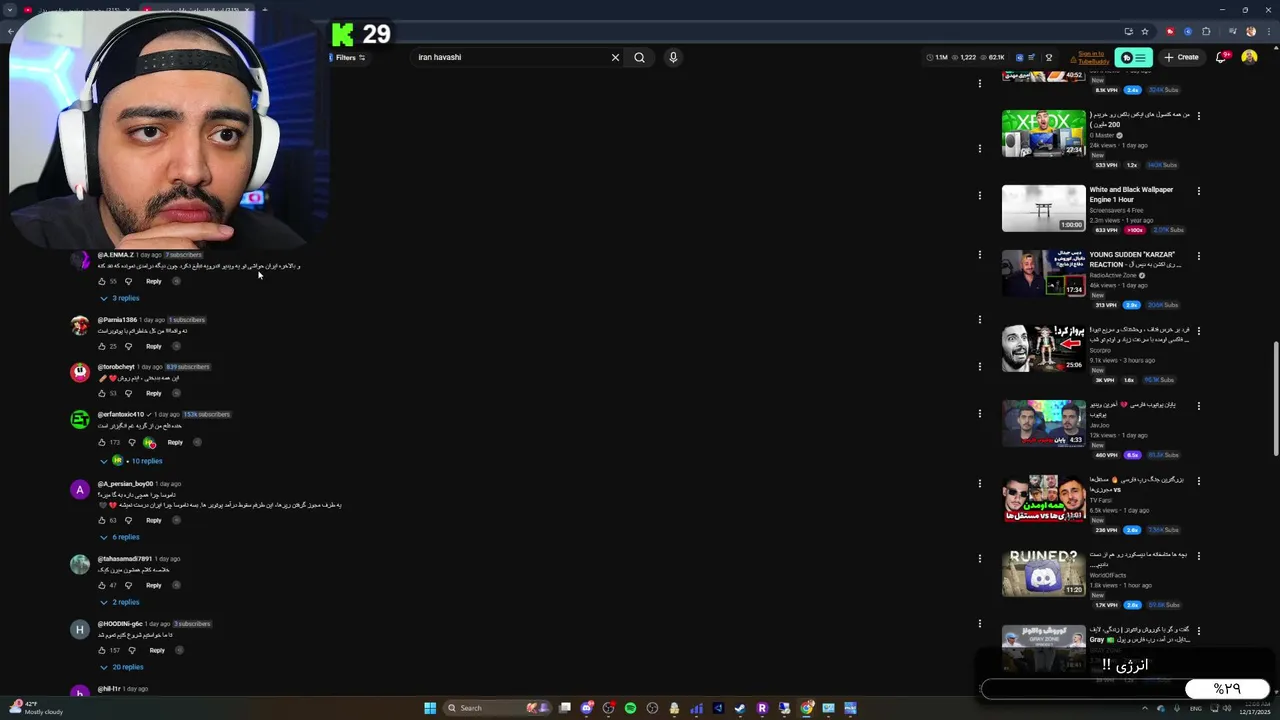Start voice search with microphone
This screenshot has height=720, width=1280.
[x=673, y=57]
